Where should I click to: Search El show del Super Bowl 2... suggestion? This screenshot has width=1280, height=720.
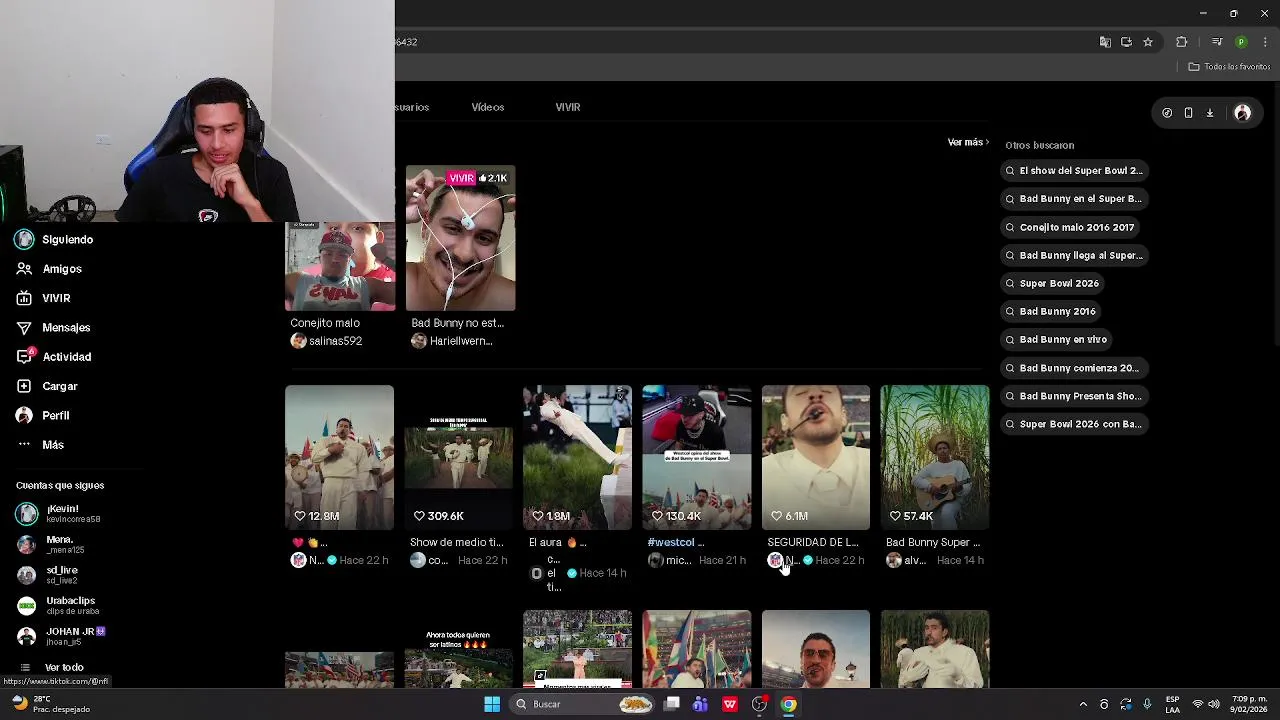tap(1074, 171)
